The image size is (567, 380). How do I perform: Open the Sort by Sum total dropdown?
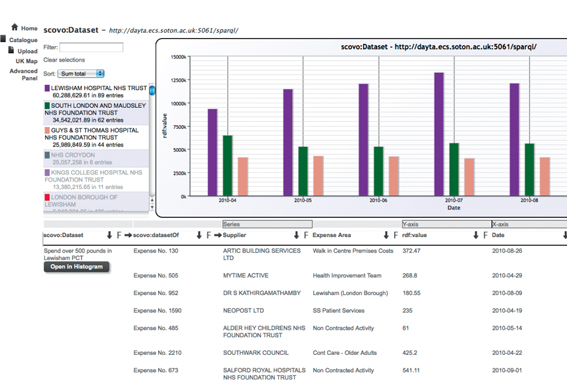click(81, 74)
